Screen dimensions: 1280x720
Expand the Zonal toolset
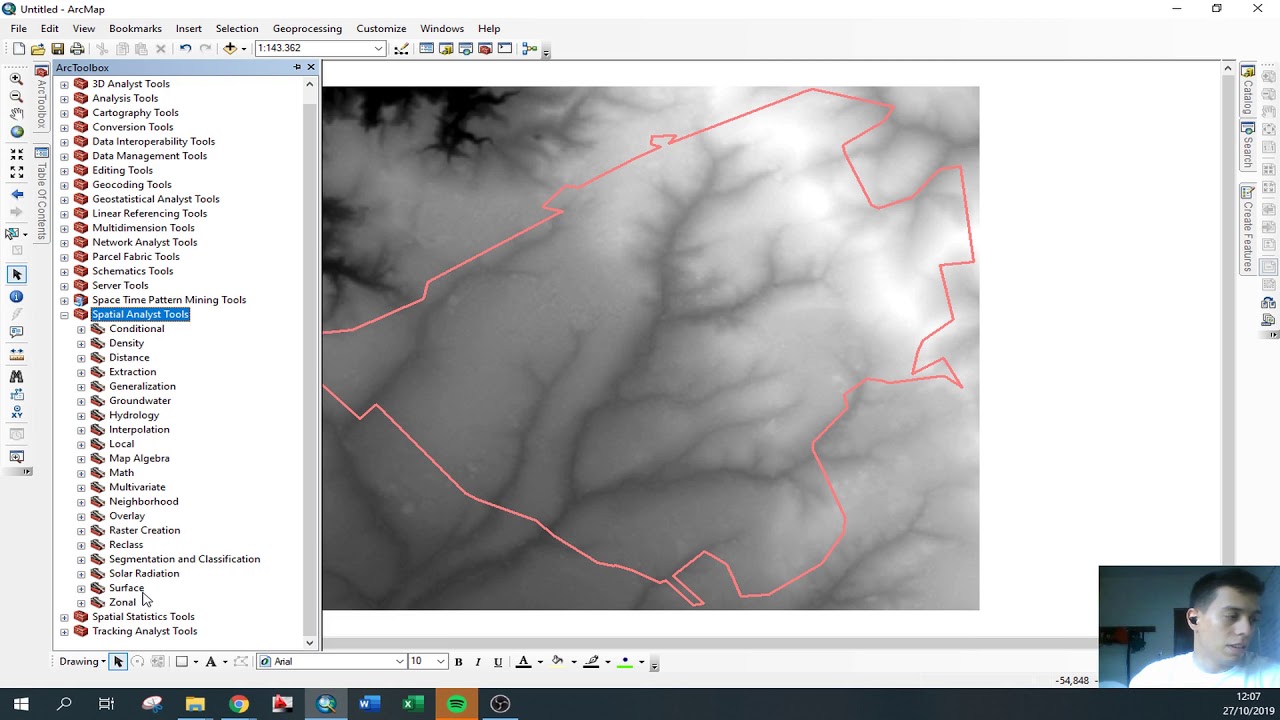81,602
